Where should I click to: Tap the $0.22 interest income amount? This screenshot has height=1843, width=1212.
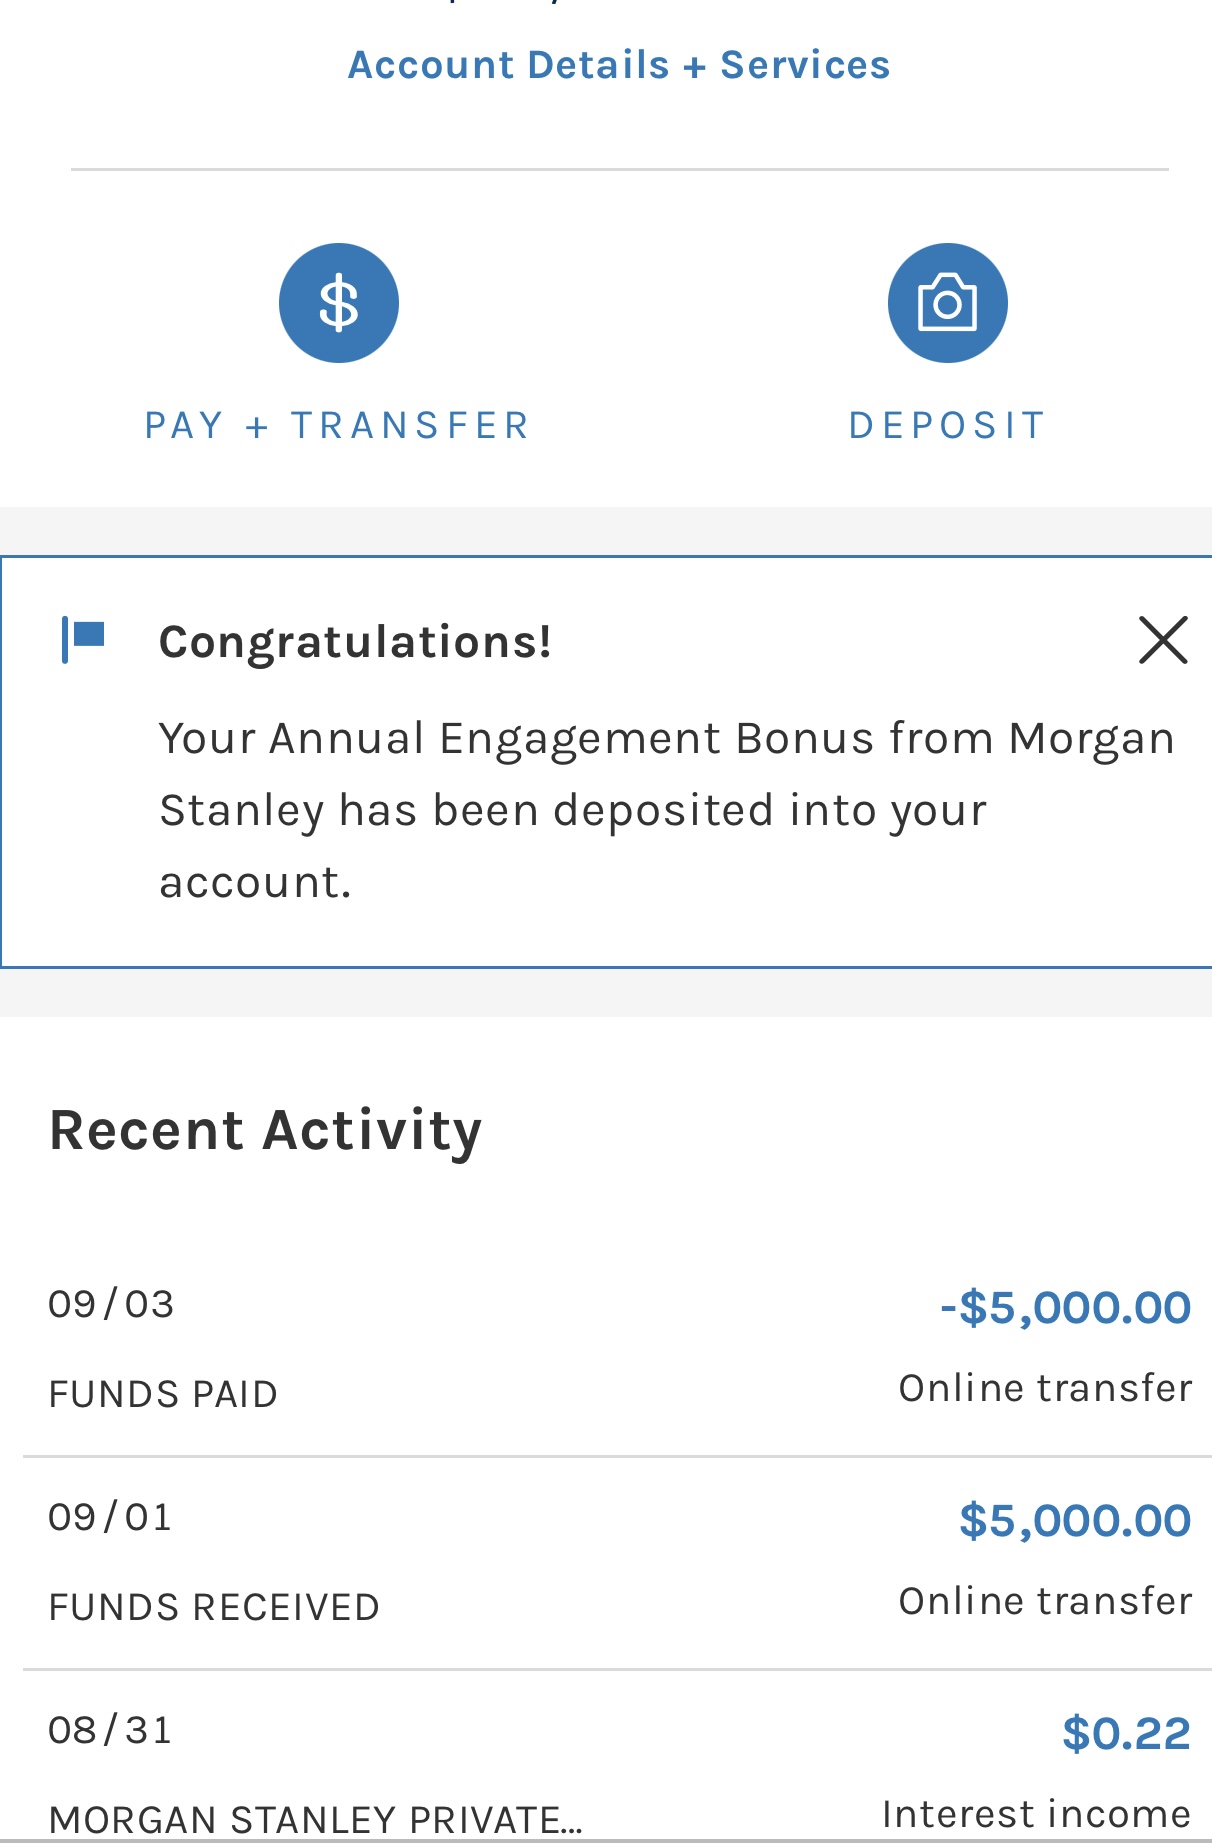1126,1734
